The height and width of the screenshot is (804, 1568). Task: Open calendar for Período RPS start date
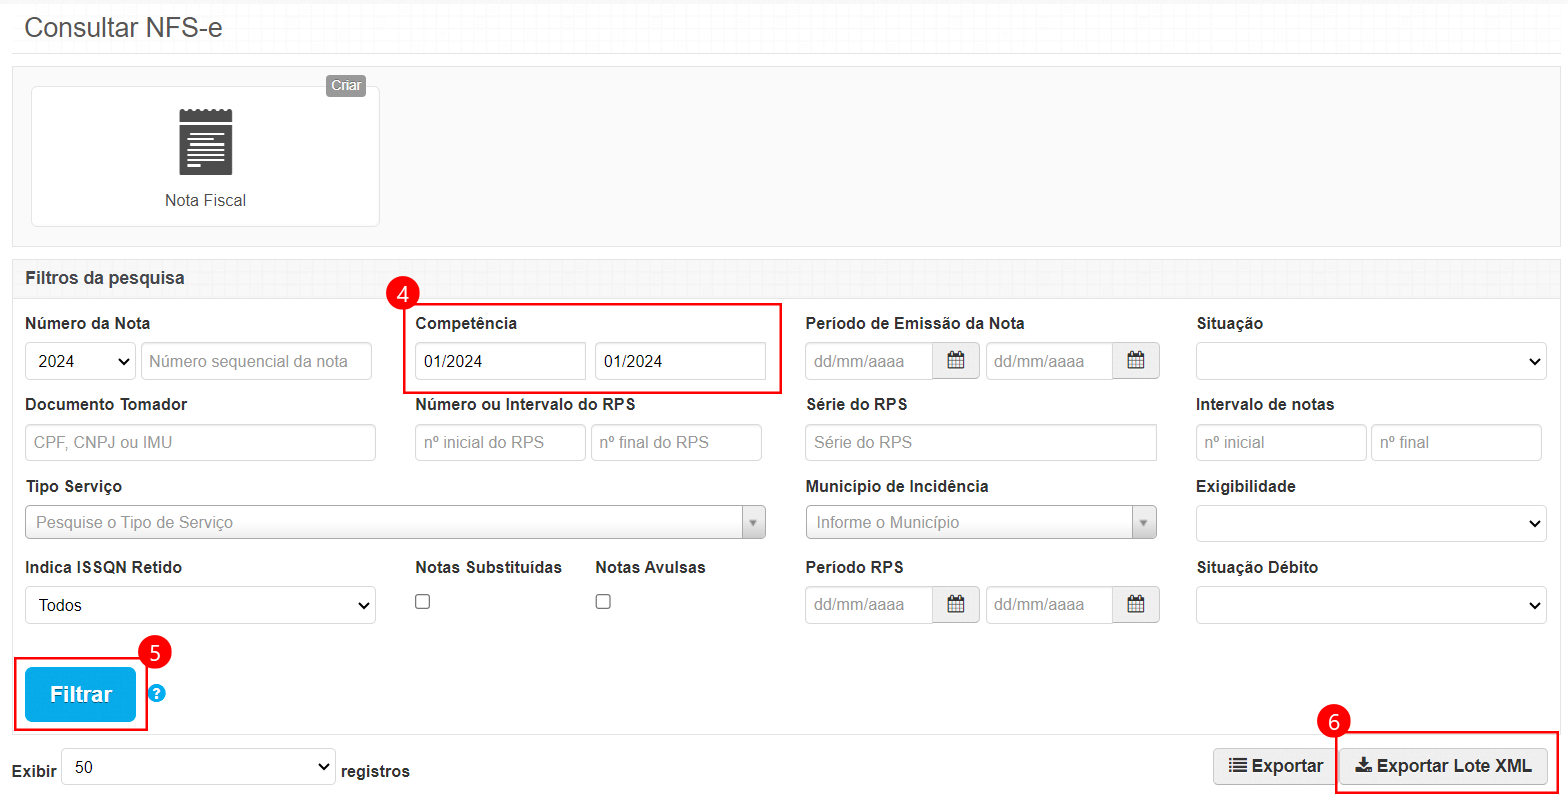pos(955,604)
